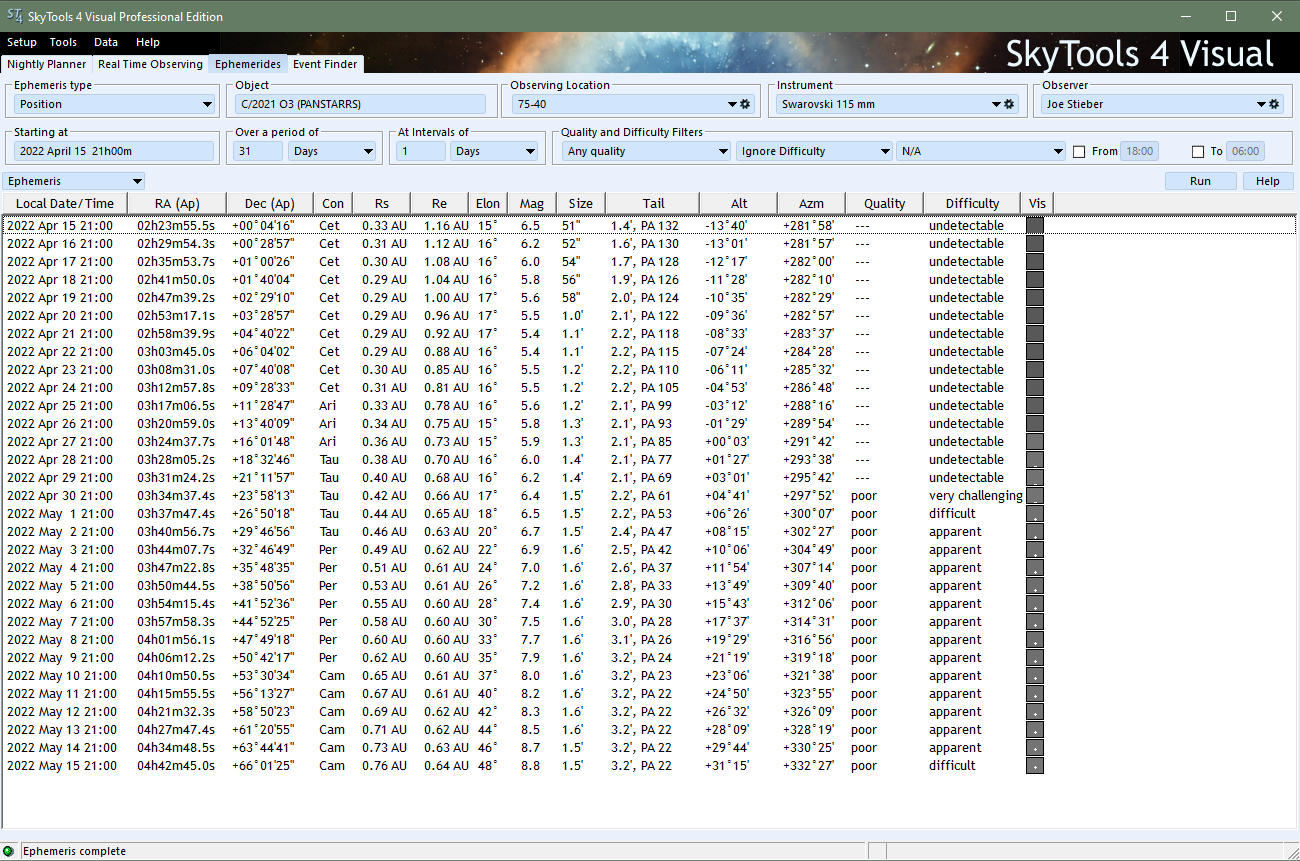1300x861 pixels.
Task: Sort by Quality column header
Action: pyautogui.click(x=884, y=203)
